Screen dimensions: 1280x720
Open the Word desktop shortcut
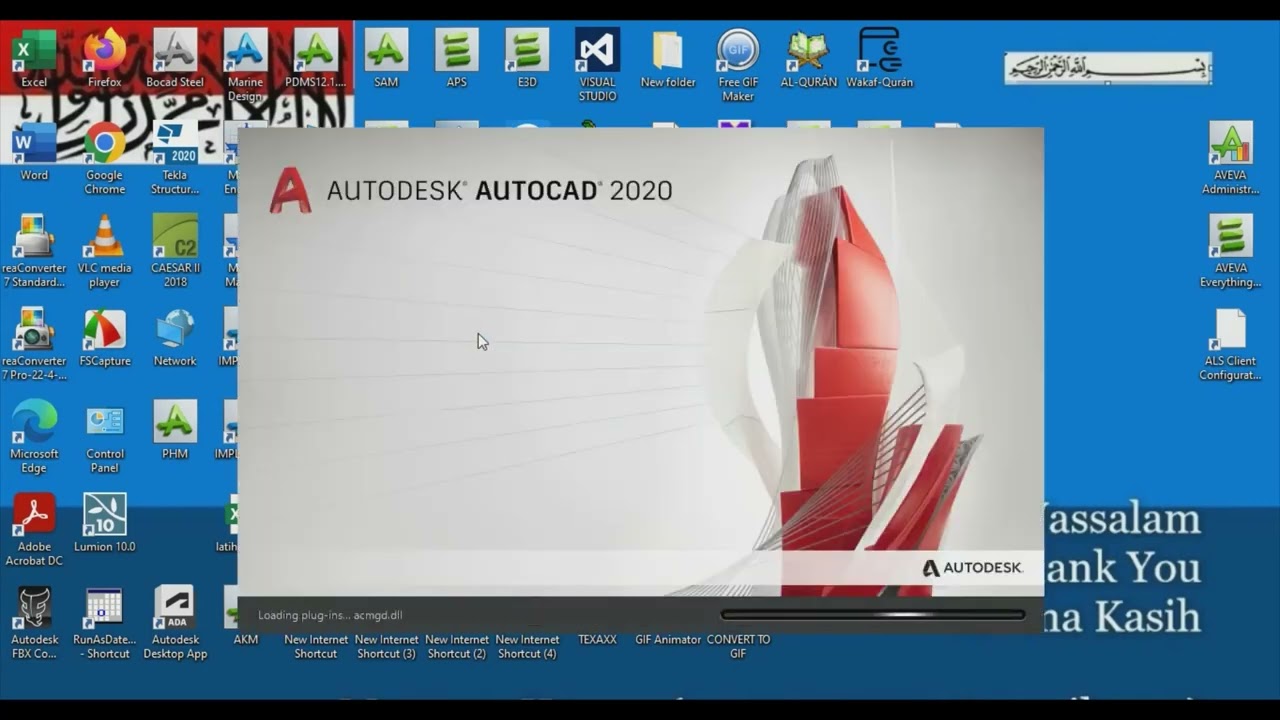[x=34, y=151]
